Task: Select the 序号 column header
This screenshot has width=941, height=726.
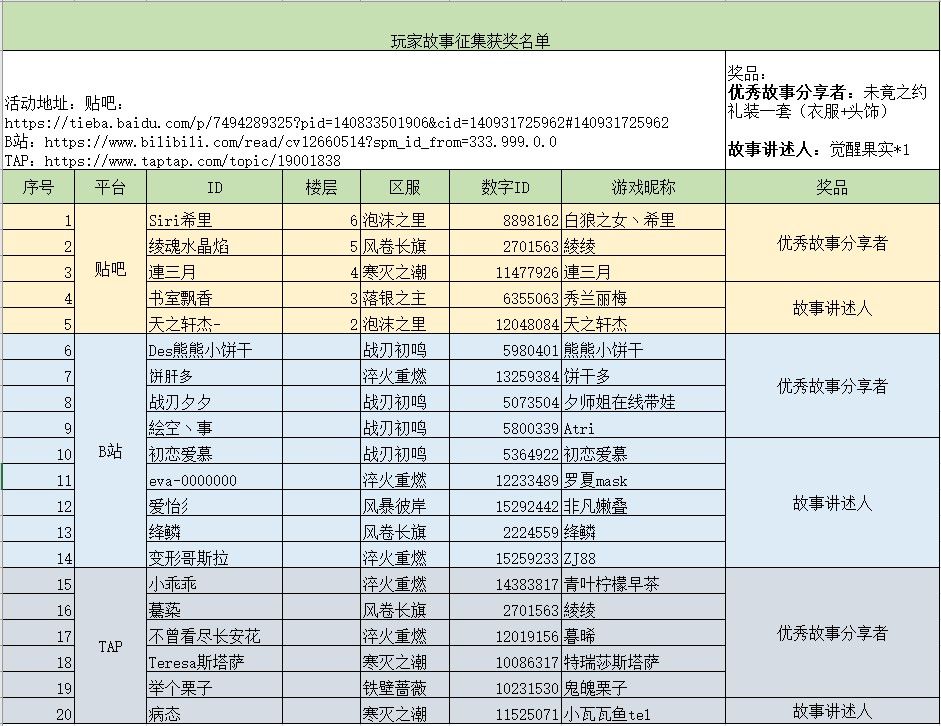Action: coord(38,187)
